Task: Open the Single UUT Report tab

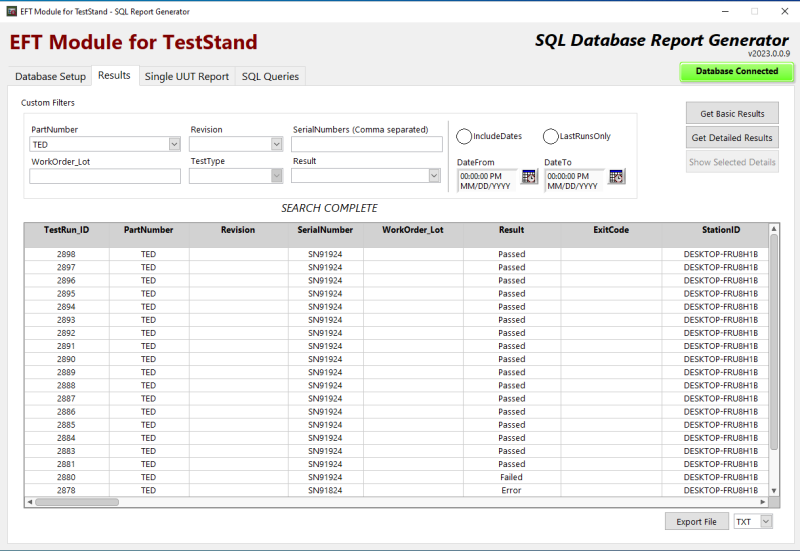Action: click(187, 77)
